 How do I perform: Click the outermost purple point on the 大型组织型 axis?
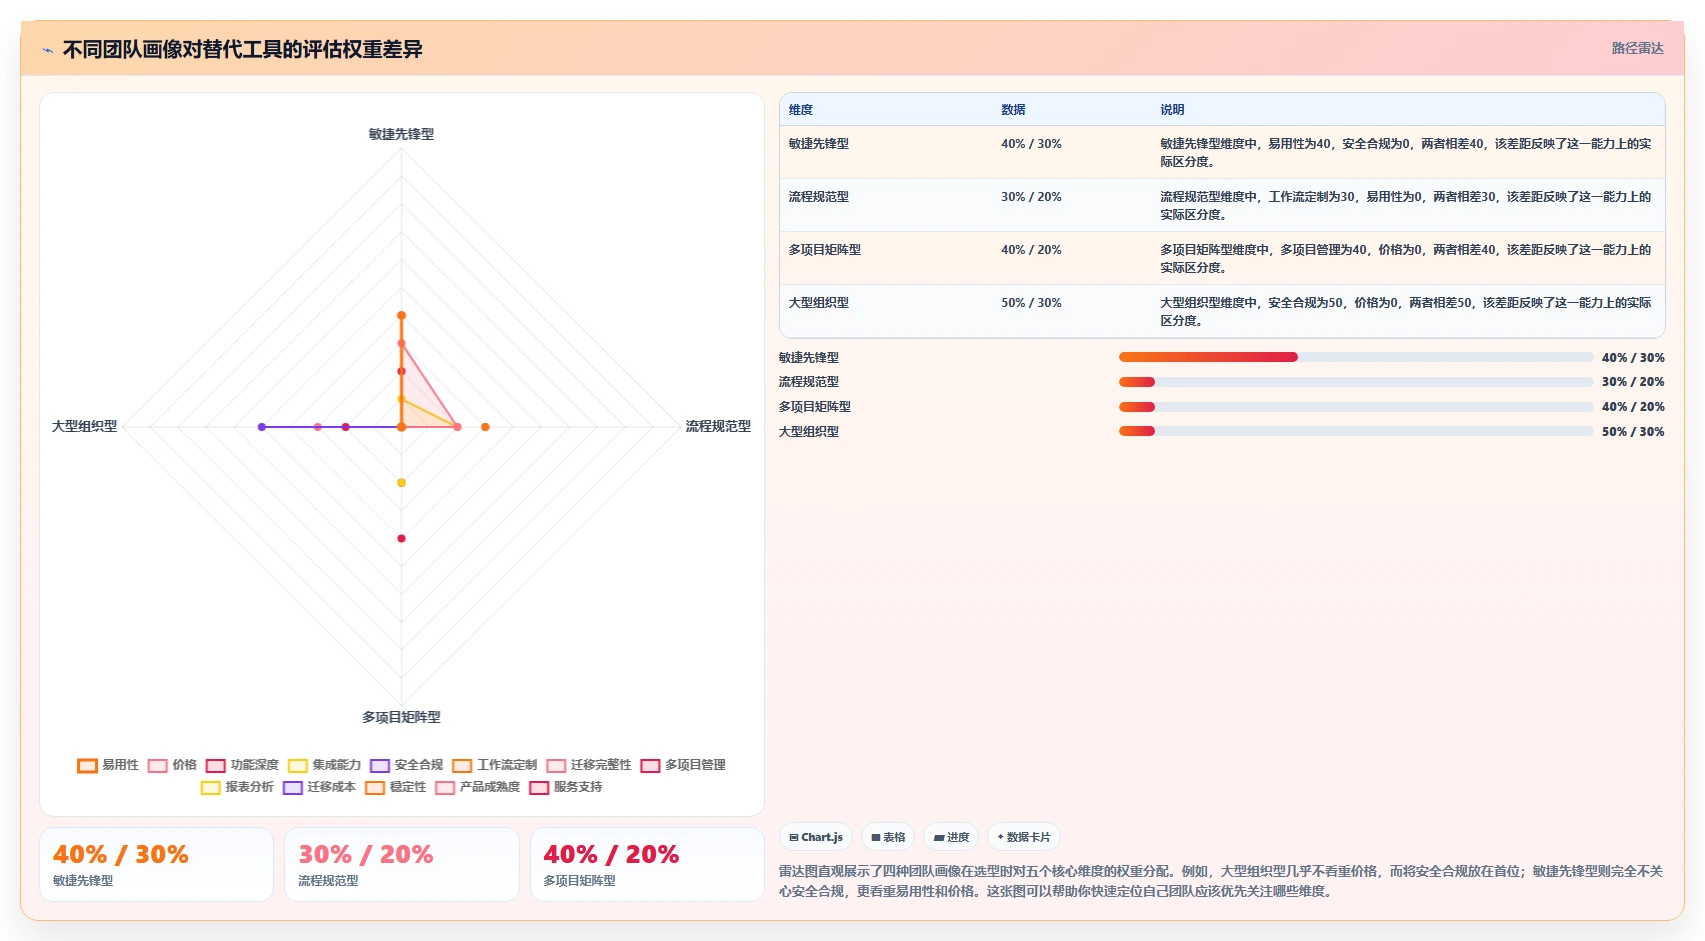tap(262, 427)
